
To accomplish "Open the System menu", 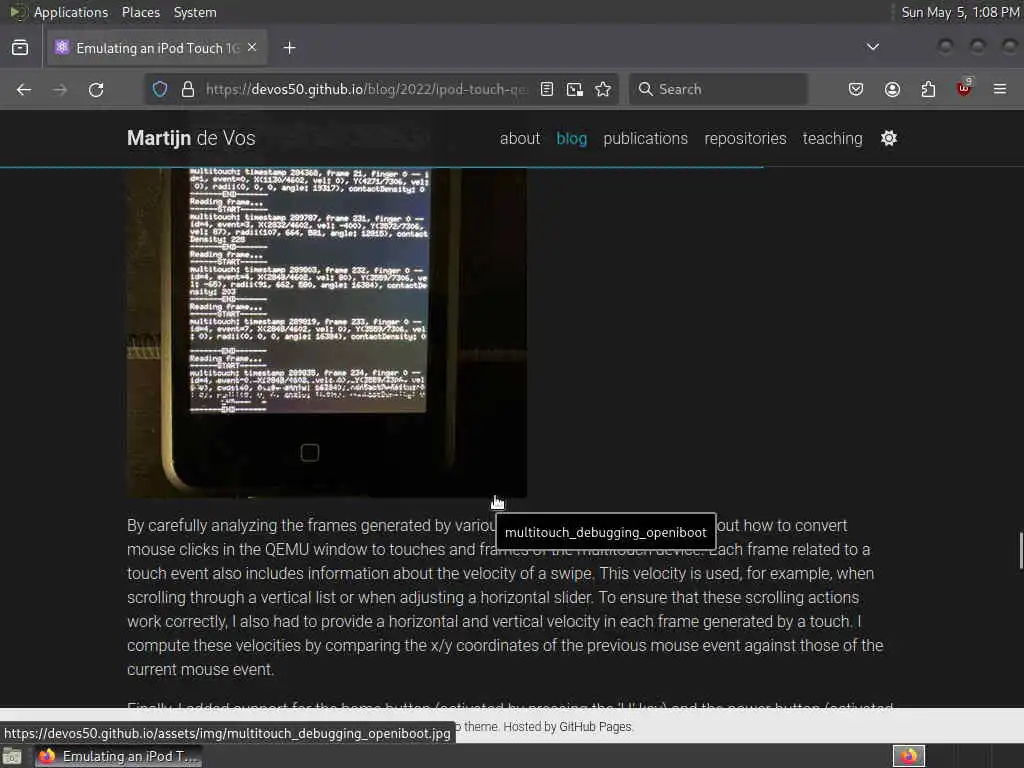I will pos(195,12).
